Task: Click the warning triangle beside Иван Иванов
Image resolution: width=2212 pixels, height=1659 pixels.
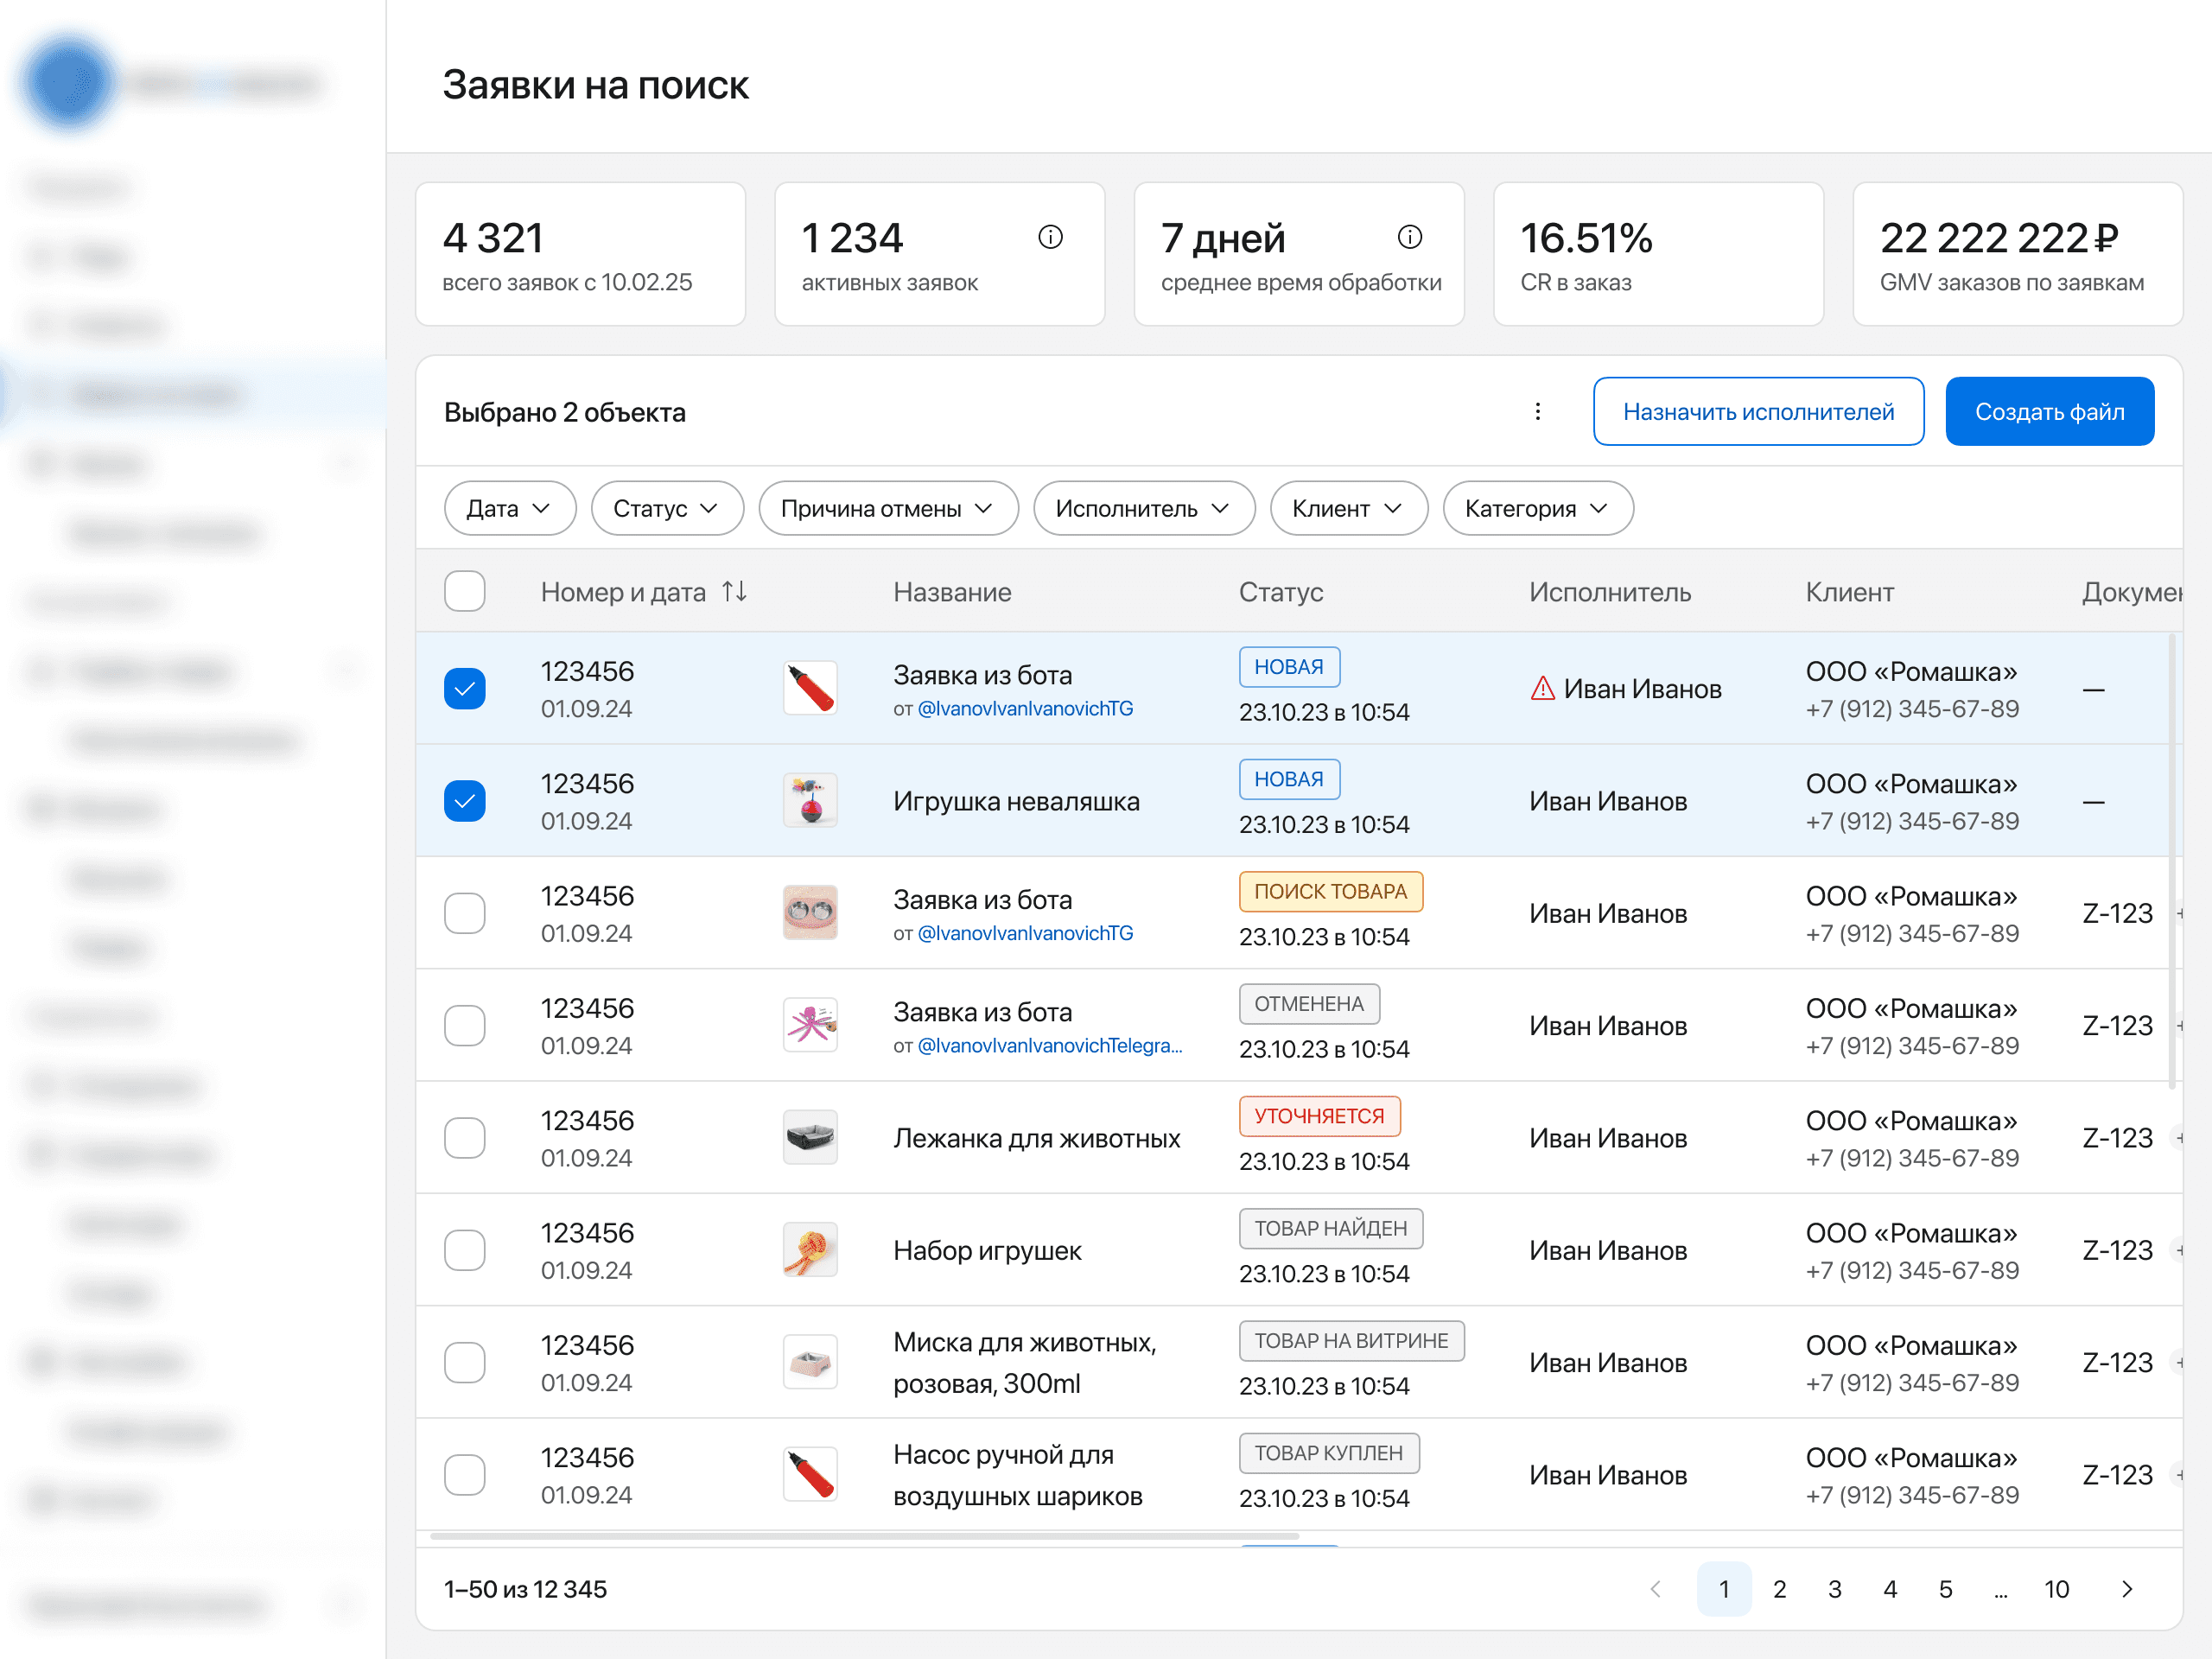Action: 1542,689
